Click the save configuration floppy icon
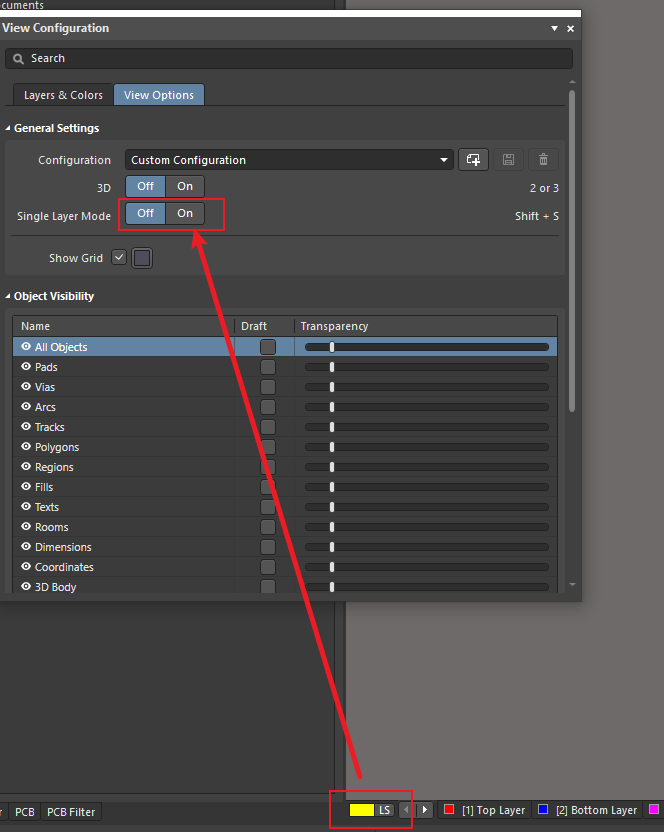This screenshot has width=664, height=832. coord(508,159)
